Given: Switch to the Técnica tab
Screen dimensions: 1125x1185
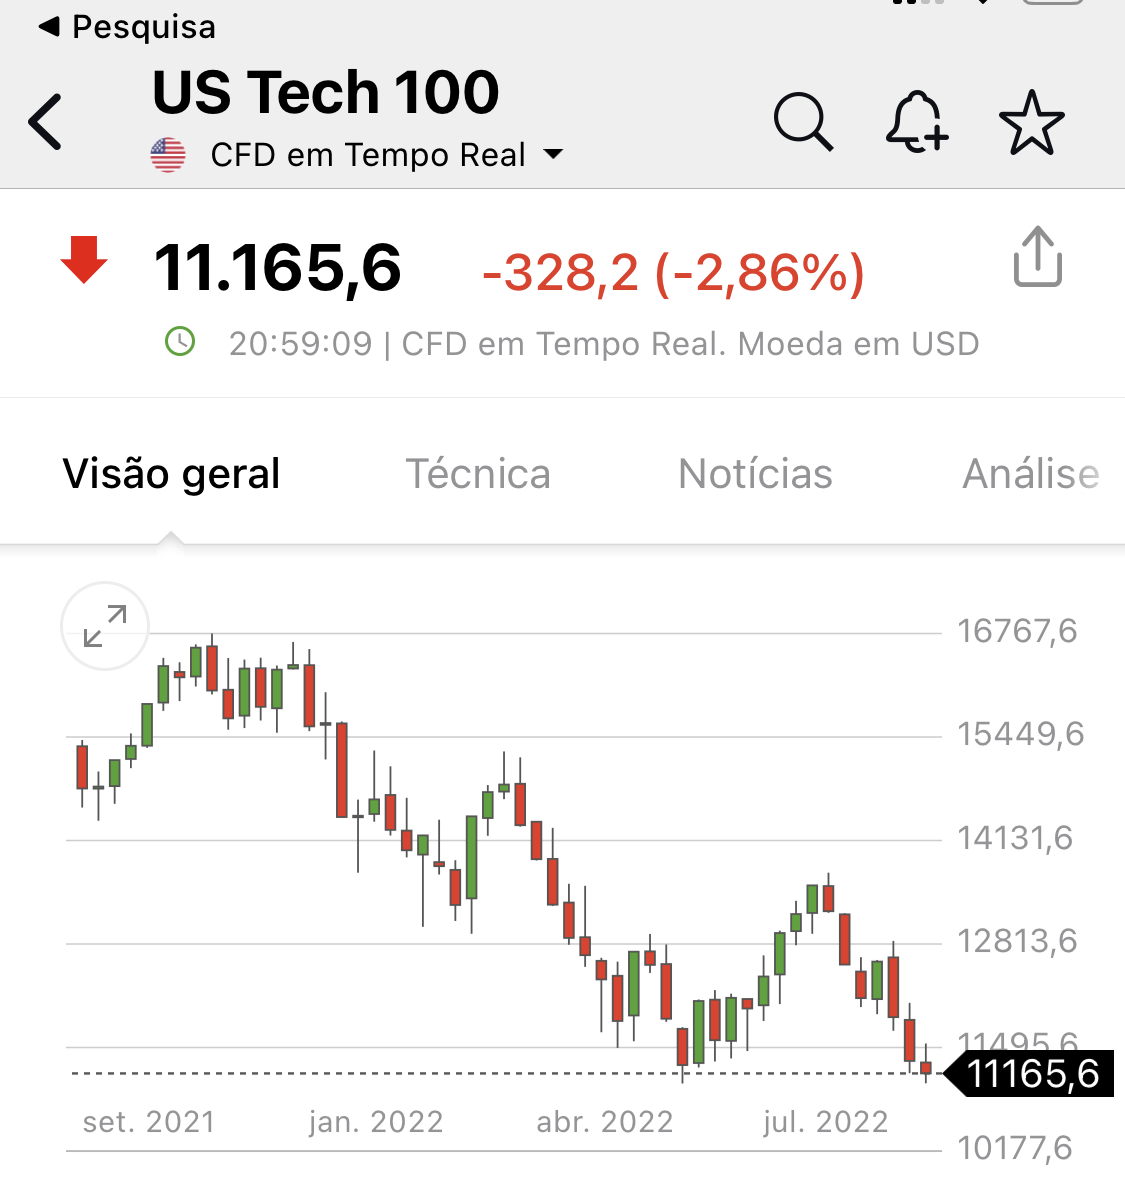Looking at the screenshot, I should pyautogui.click(x=478, y=474).
